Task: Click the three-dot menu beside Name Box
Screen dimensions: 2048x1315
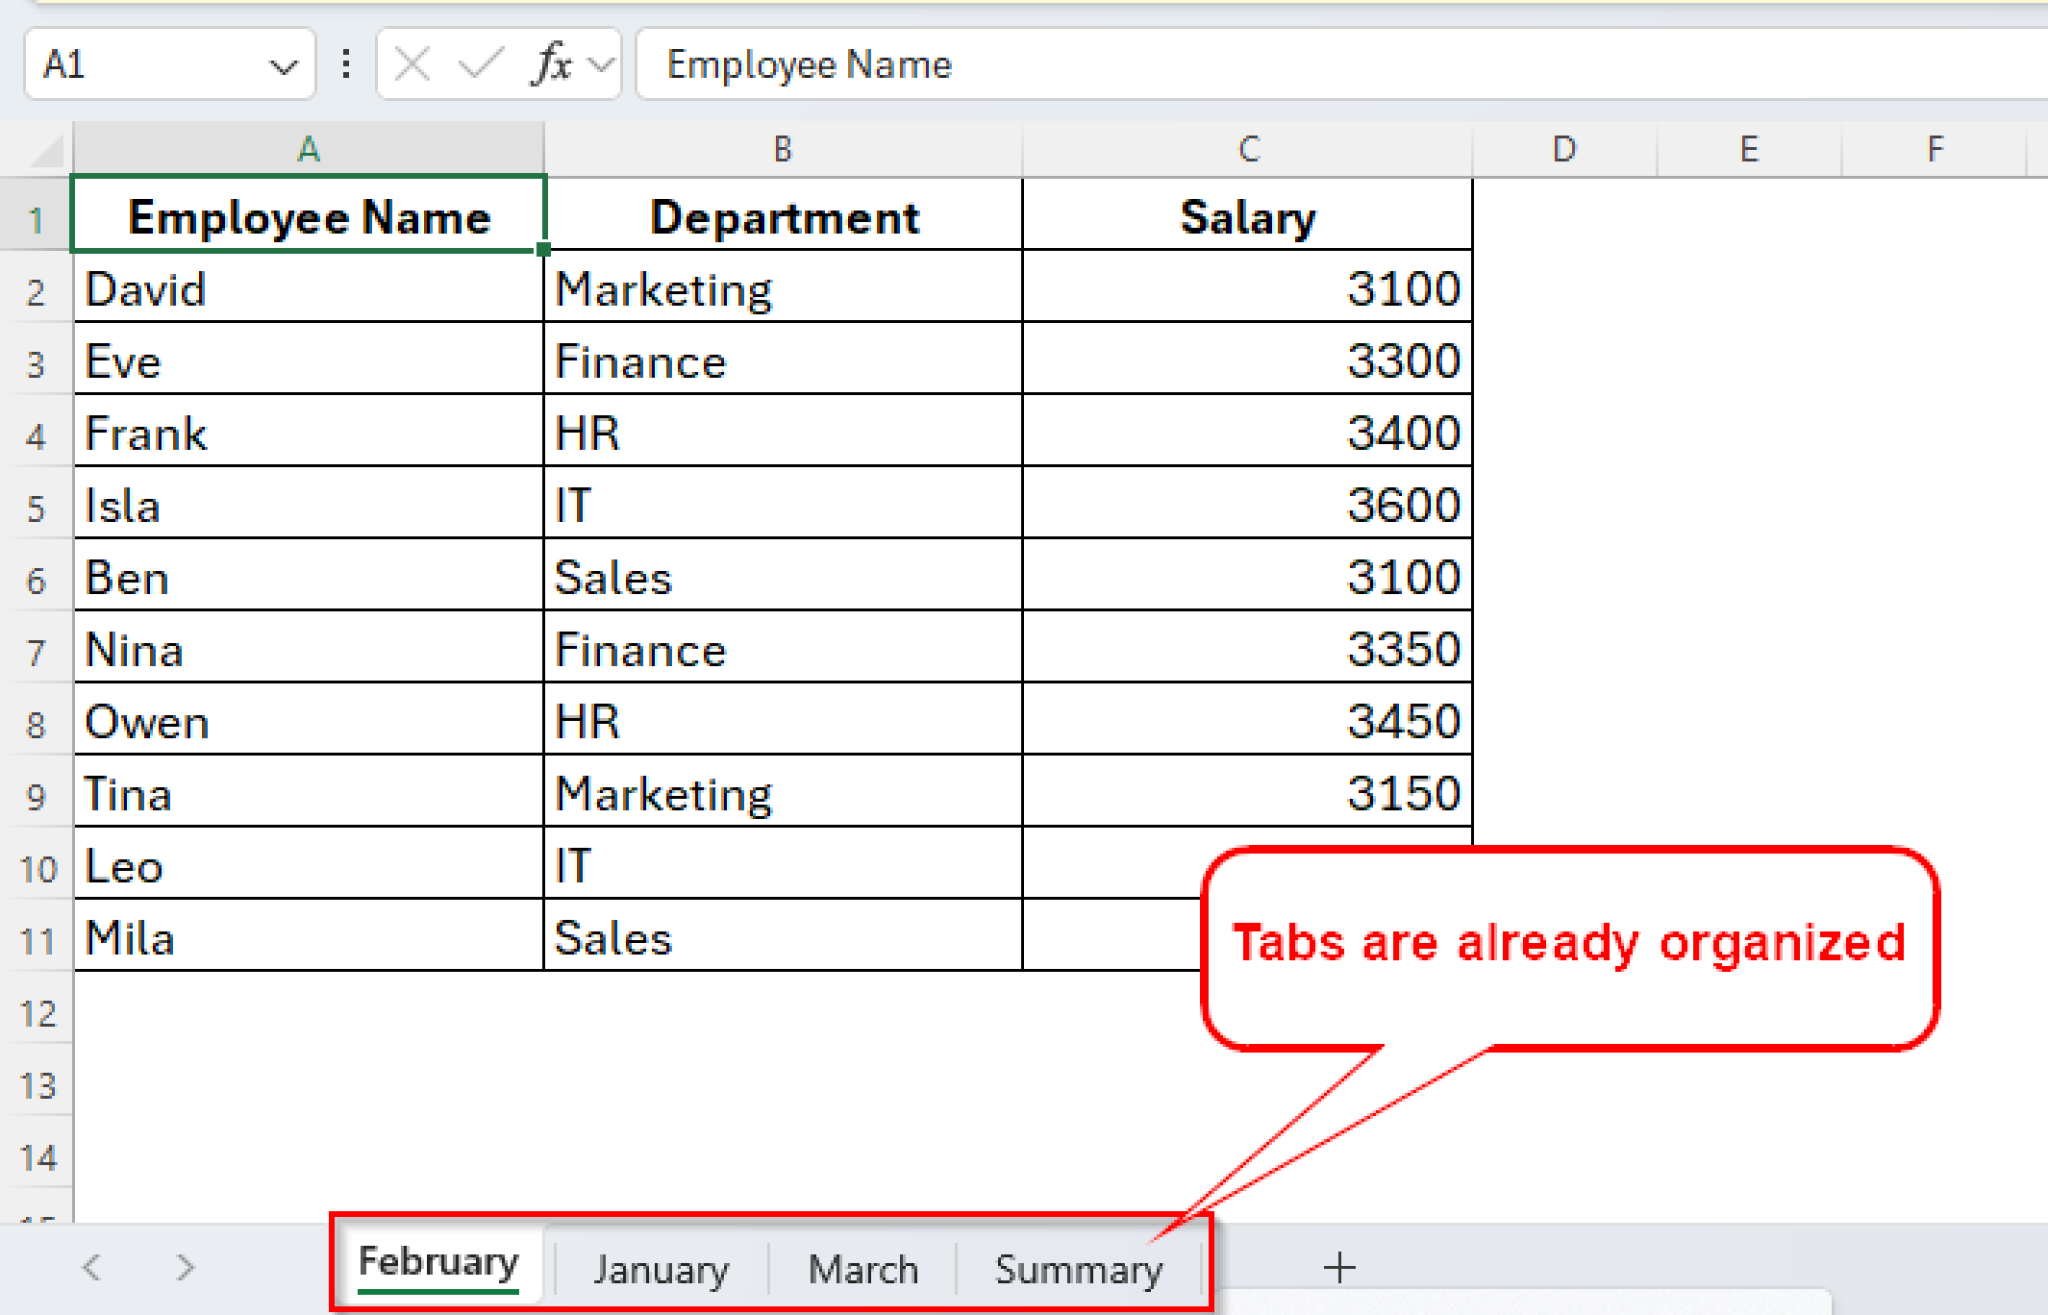Action: point(345,64)
